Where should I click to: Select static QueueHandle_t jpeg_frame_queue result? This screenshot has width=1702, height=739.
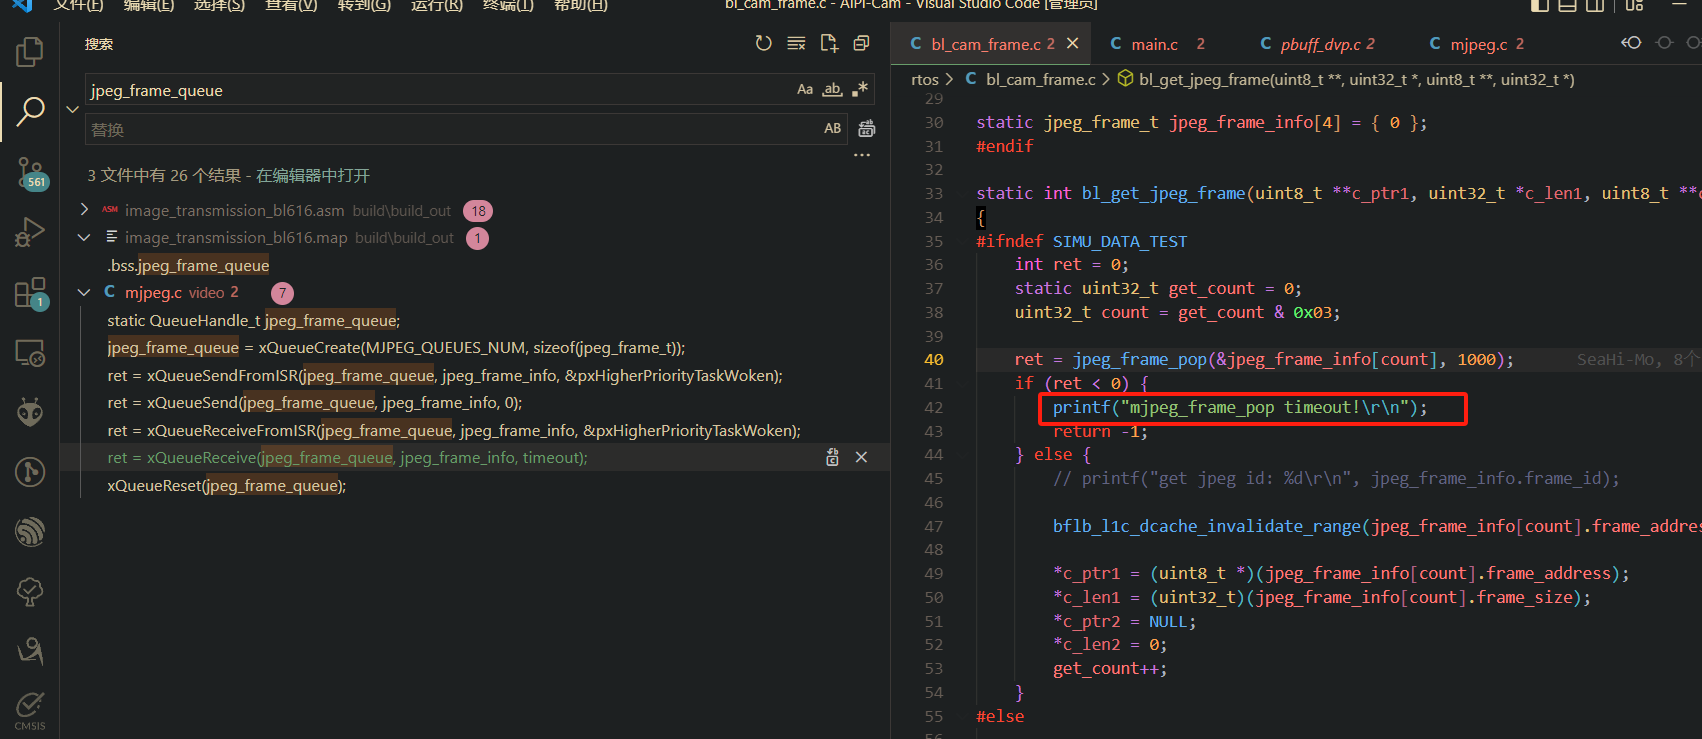(254, 320)
